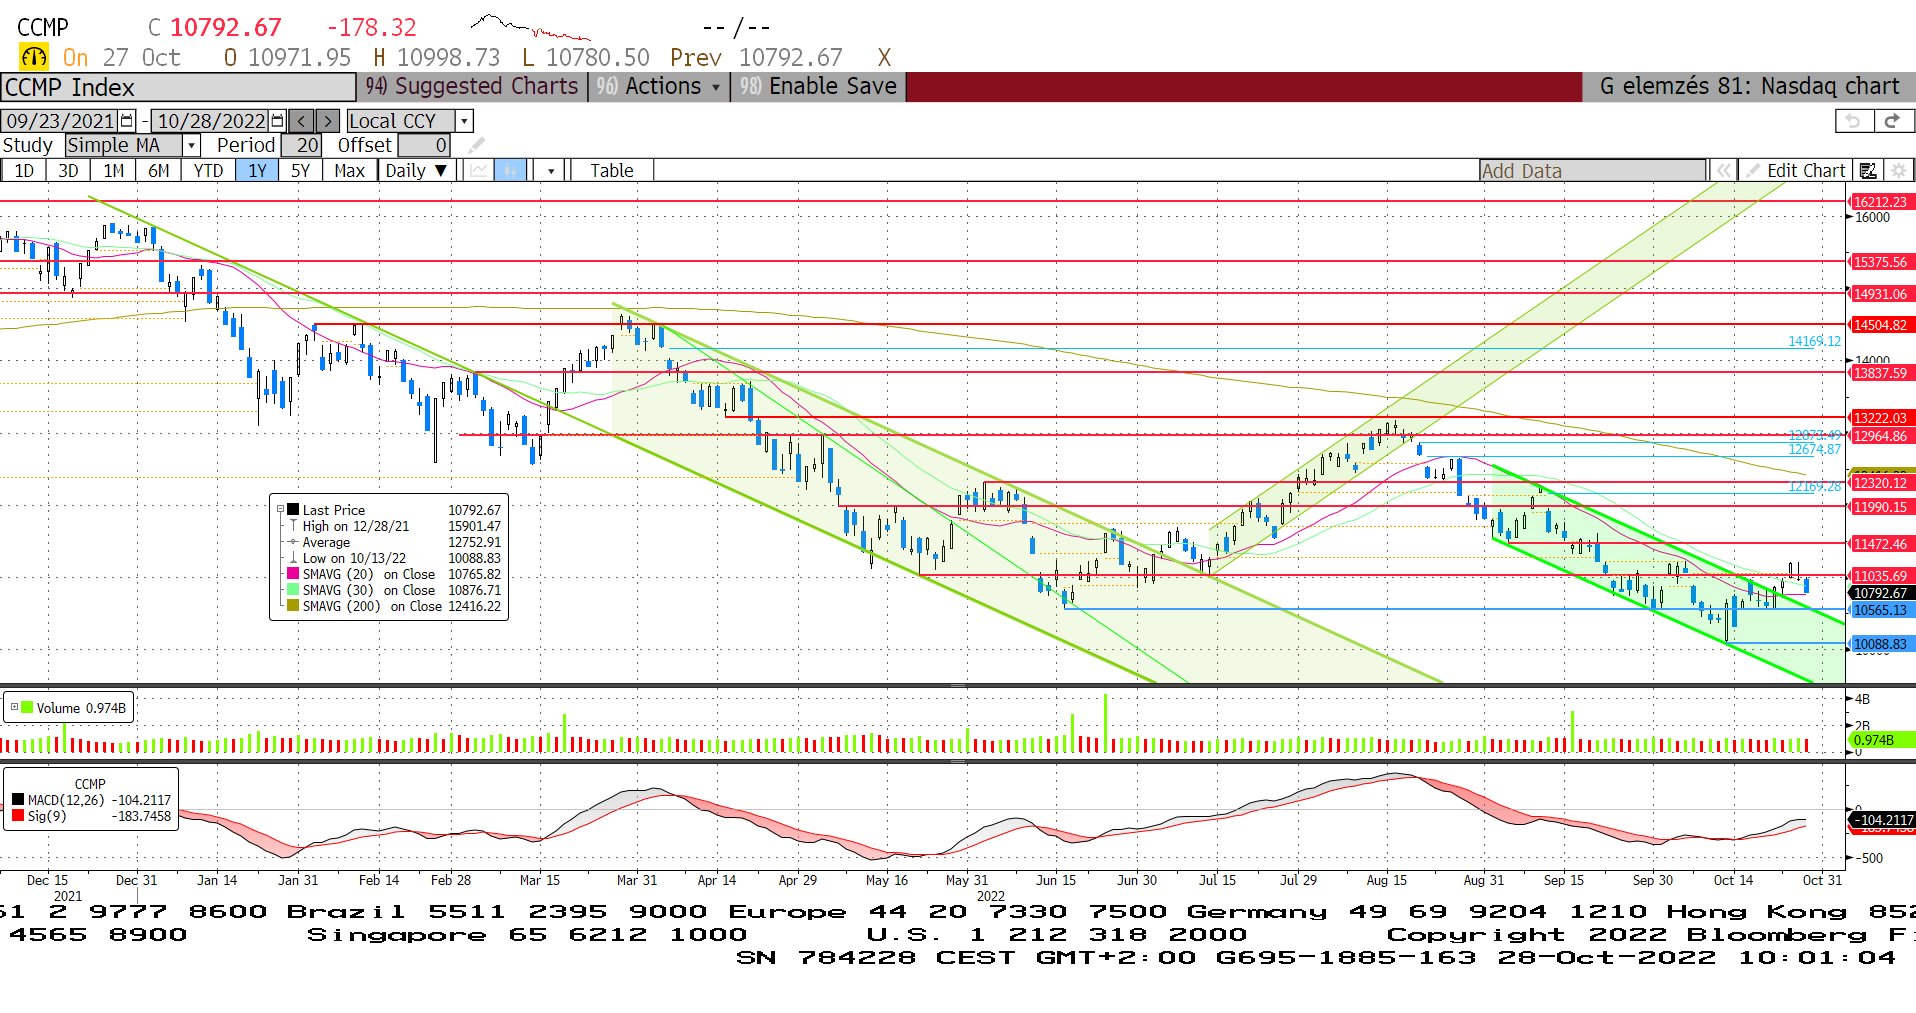
Task: Step date range forward with right arrow
Action: point(328,121)
